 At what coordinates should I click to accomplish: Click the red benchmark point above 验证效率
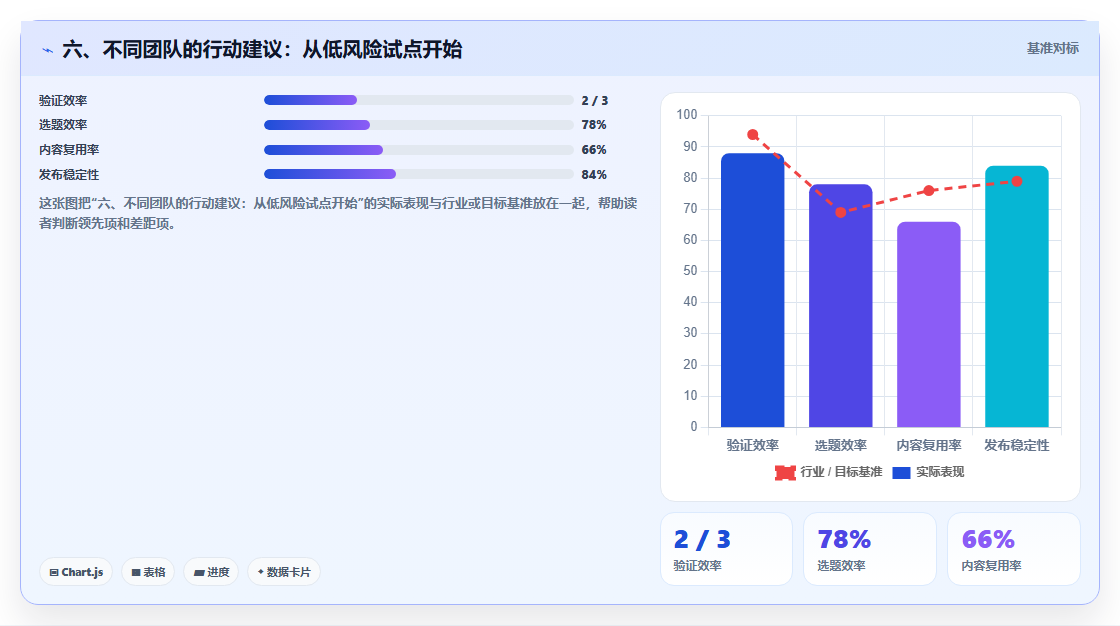(753, 134)
